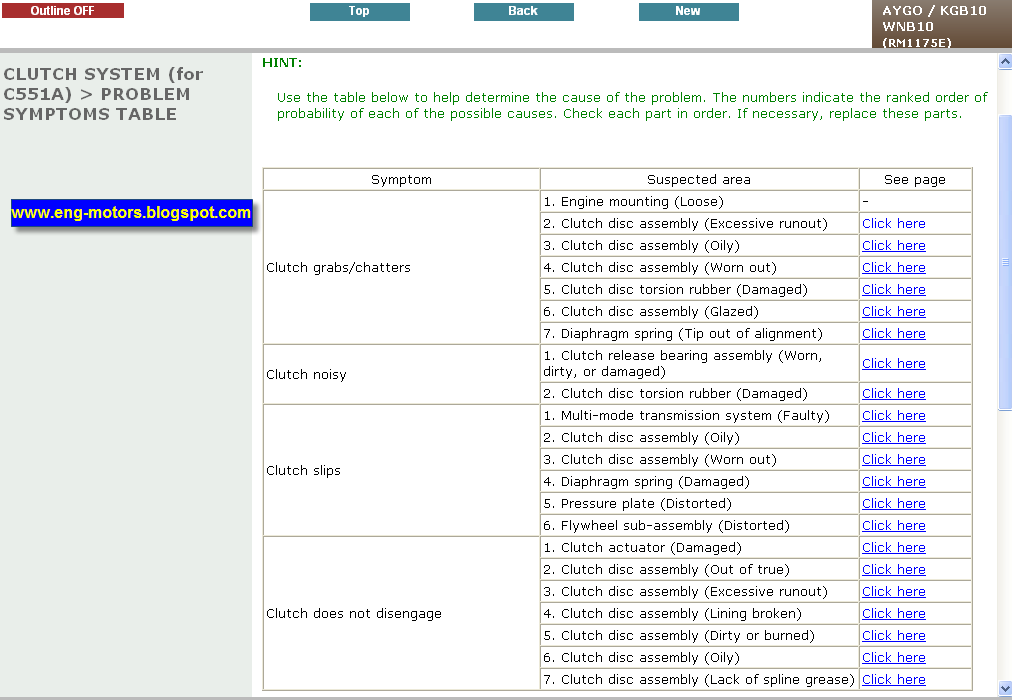Viewport: 1012px width, 700px height.
Task: Open Click here for Pressure plate (Distorted)
Action: [893, 503]
